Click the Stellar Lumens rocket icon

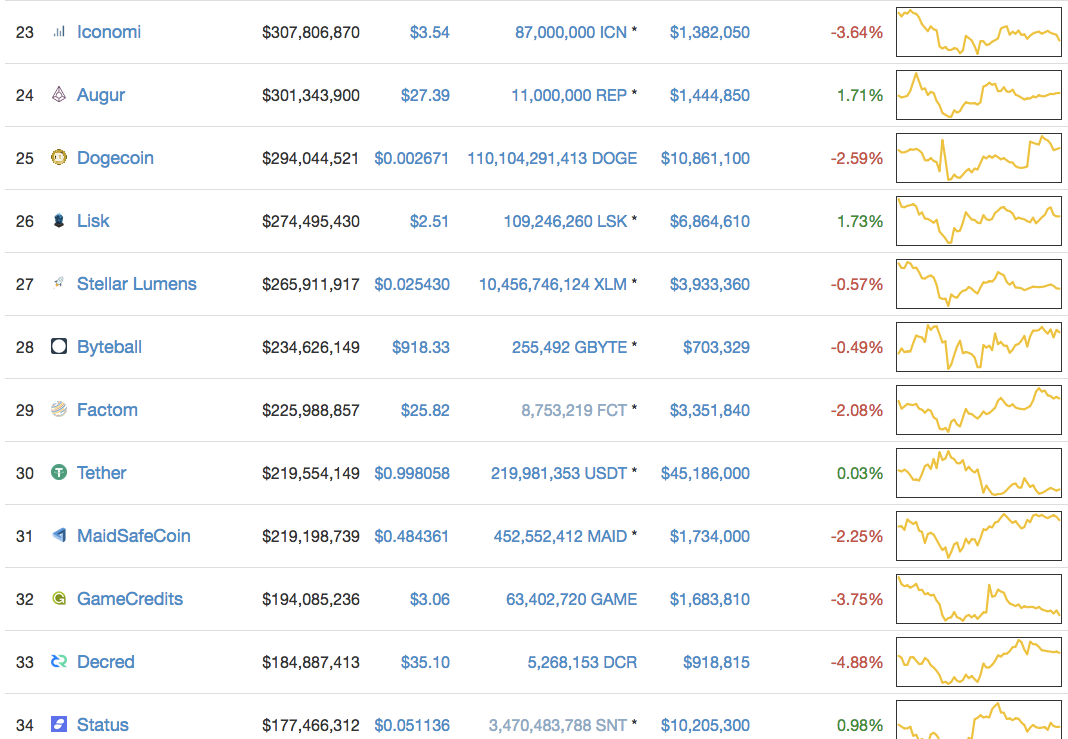59,284
